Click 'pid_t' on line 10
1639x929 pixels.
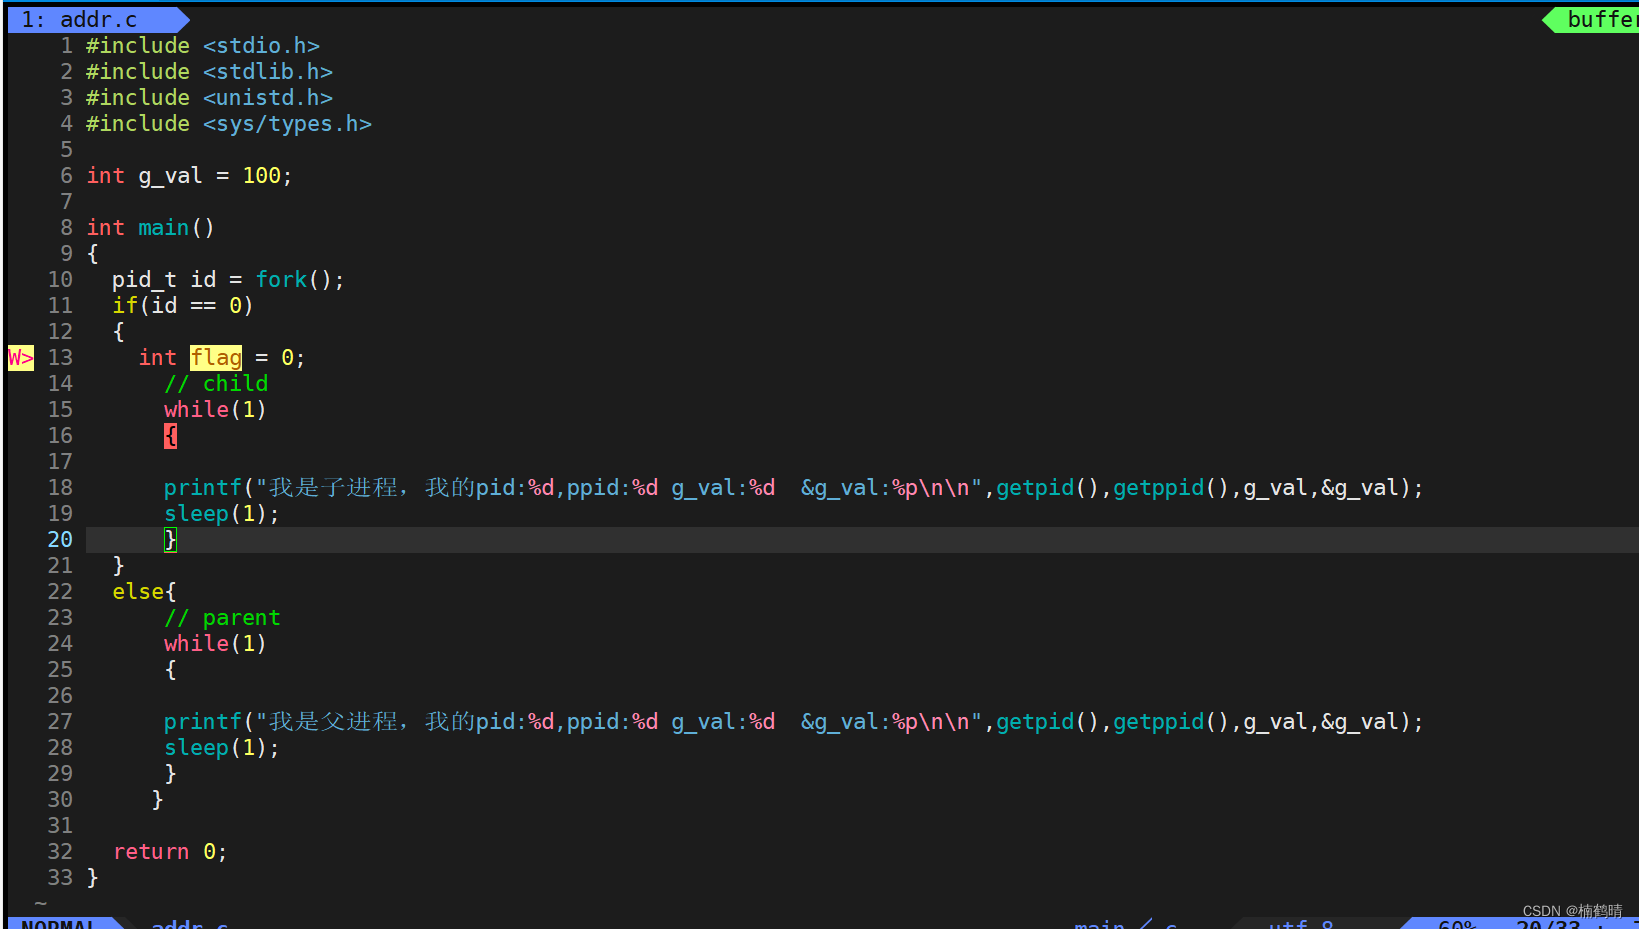[144, 279]
